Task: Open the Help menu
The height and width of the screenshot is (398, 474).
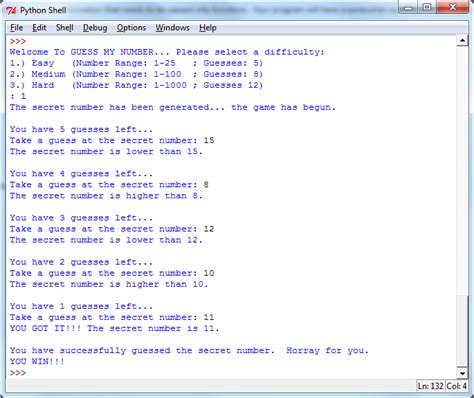Action: click(208, 28)
